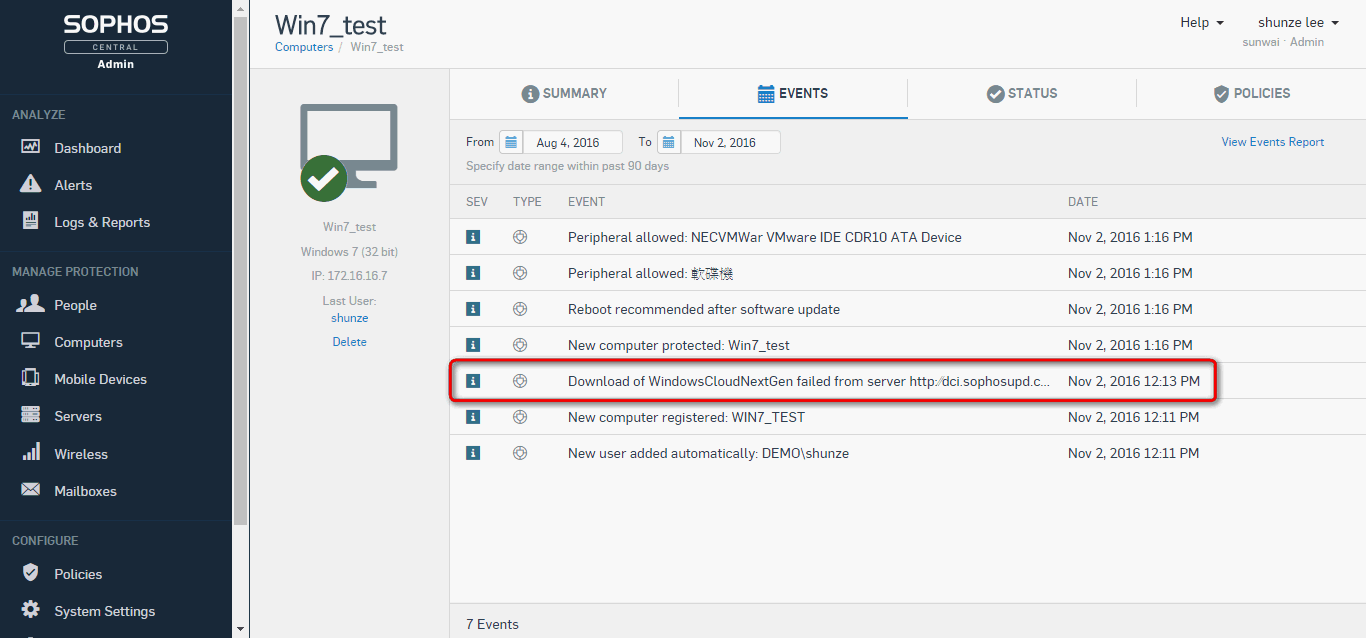Screen dimensions: 1366x638
Task: Click the Mobile Devices icon
Action: coord(31,378)
